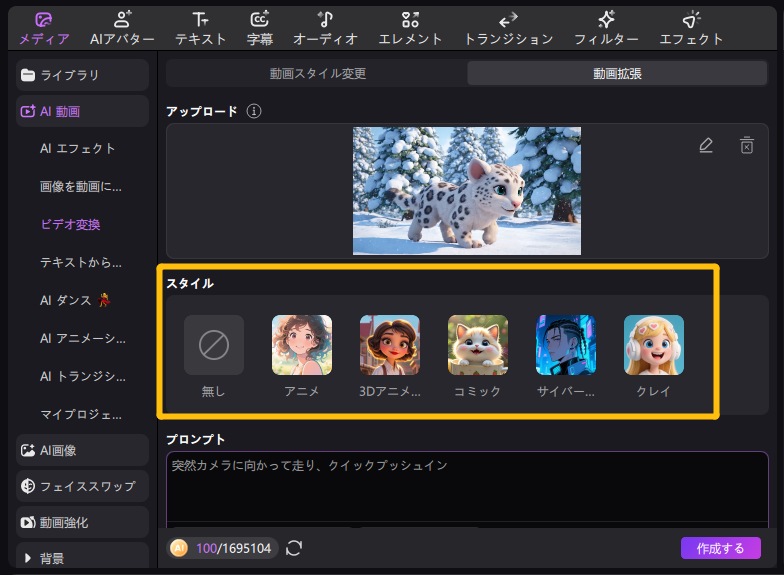Refresh AI credits with the reload icon
The image size is (784, 575).
pos(294,547)
